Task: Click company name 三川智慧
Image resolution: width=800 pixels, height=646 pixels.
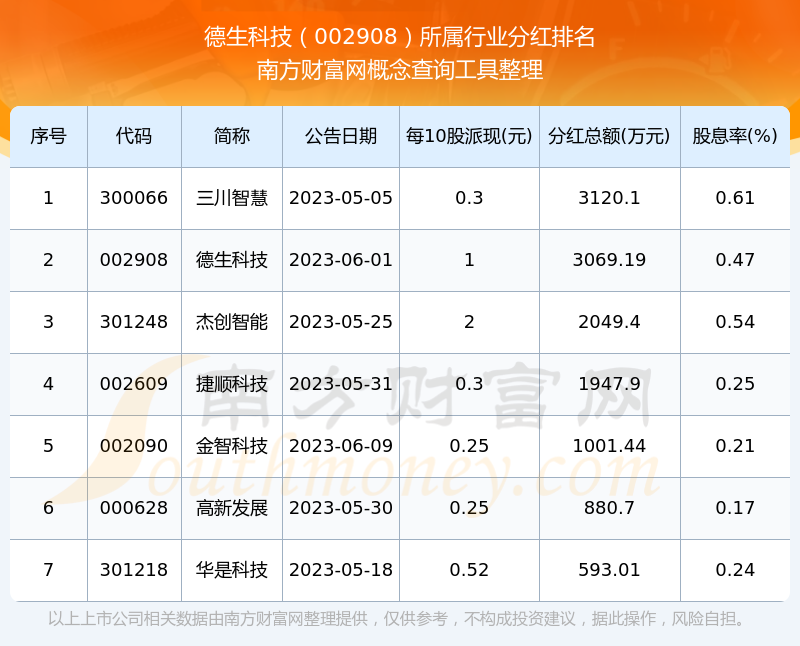Action: [232, 198]
